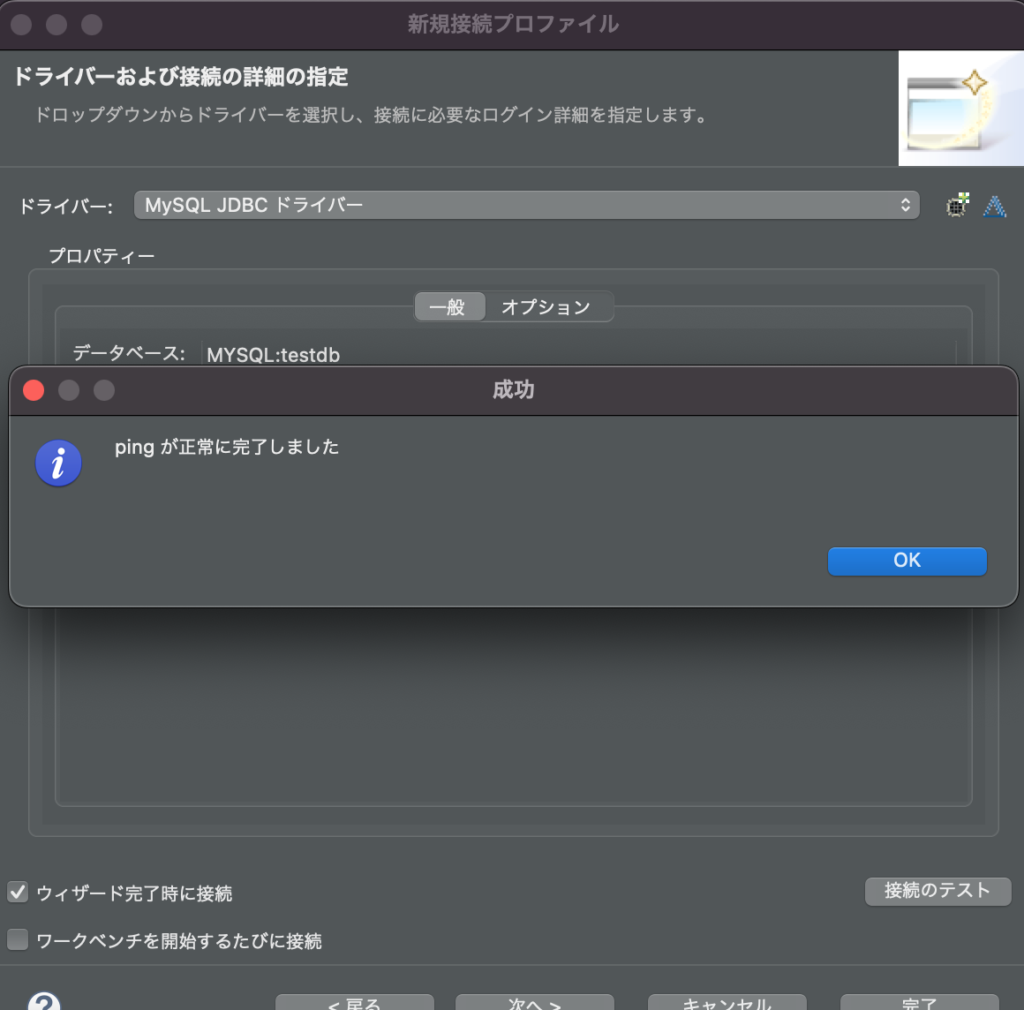
Task: Click the wizard banner image
Action: pyautogui.click(x=961, y=108)
